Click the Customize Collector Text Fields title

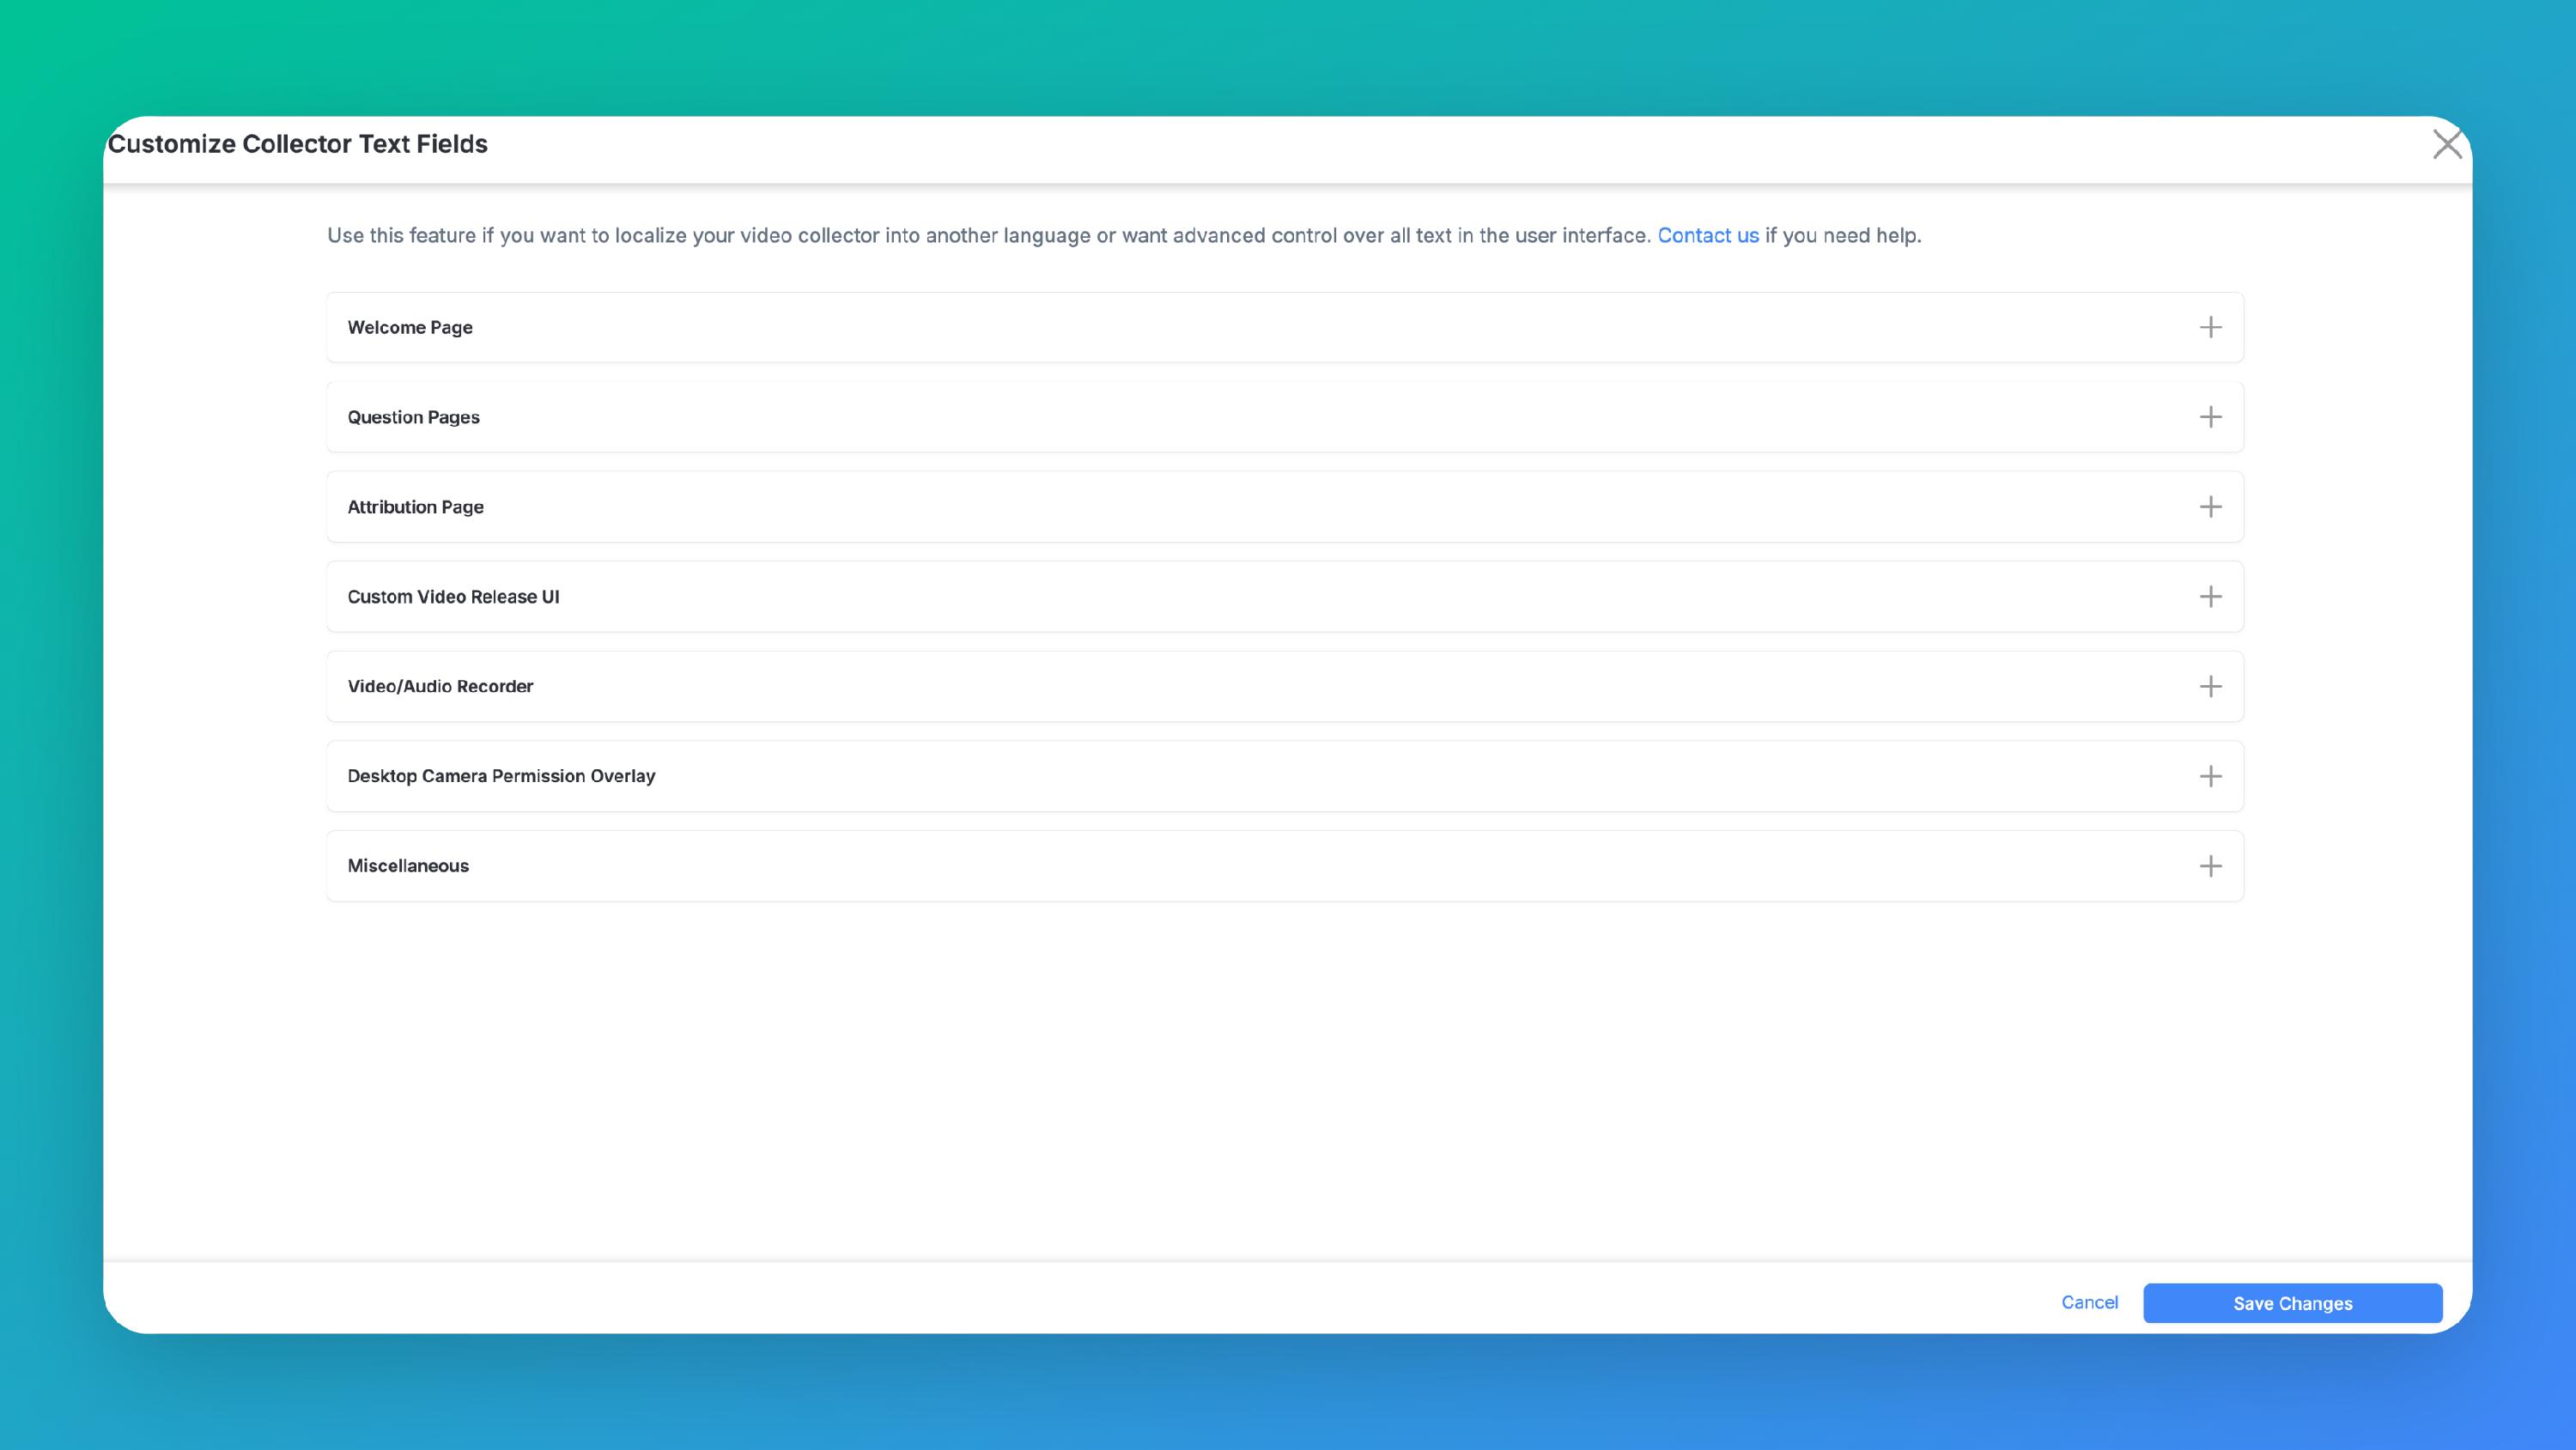click(x=298, y=144)
